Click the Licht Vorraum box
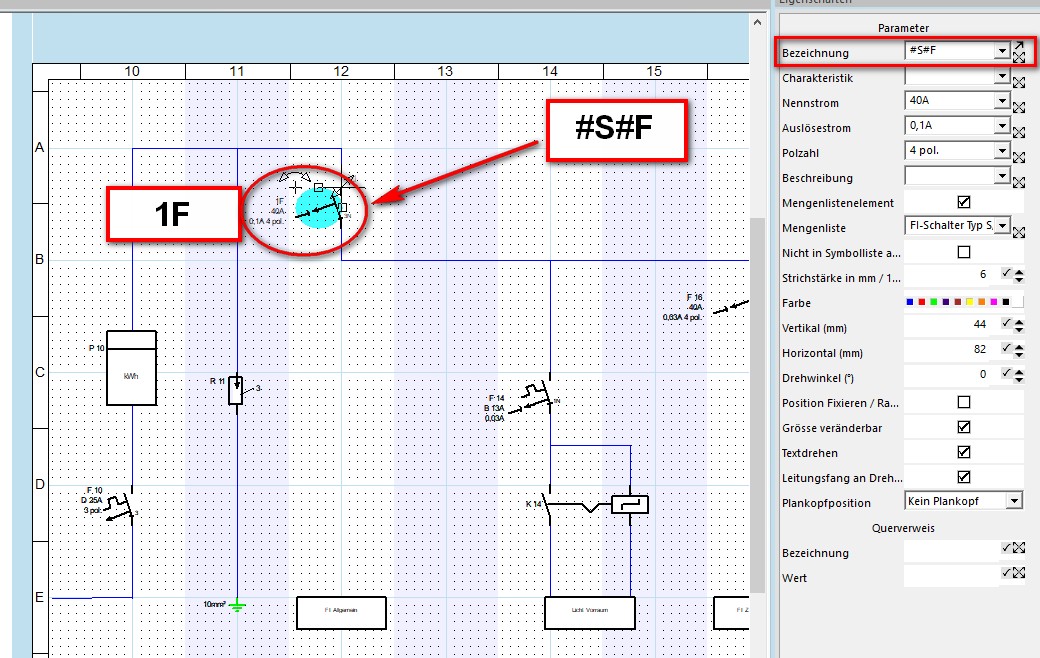This screenshot has width=1040, height=658. click(589, 612)
